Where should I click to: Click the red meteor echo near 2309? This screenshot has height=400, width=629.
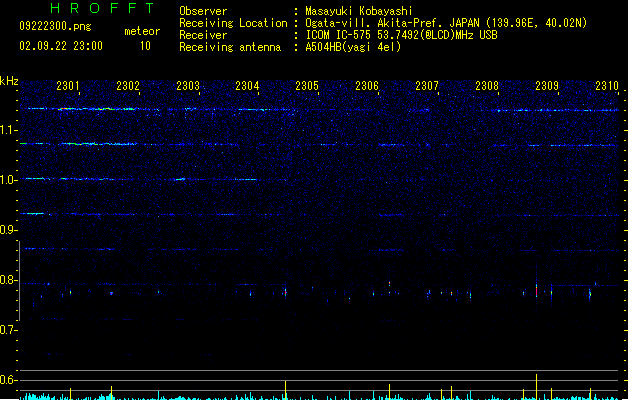(x=536, y=290)
